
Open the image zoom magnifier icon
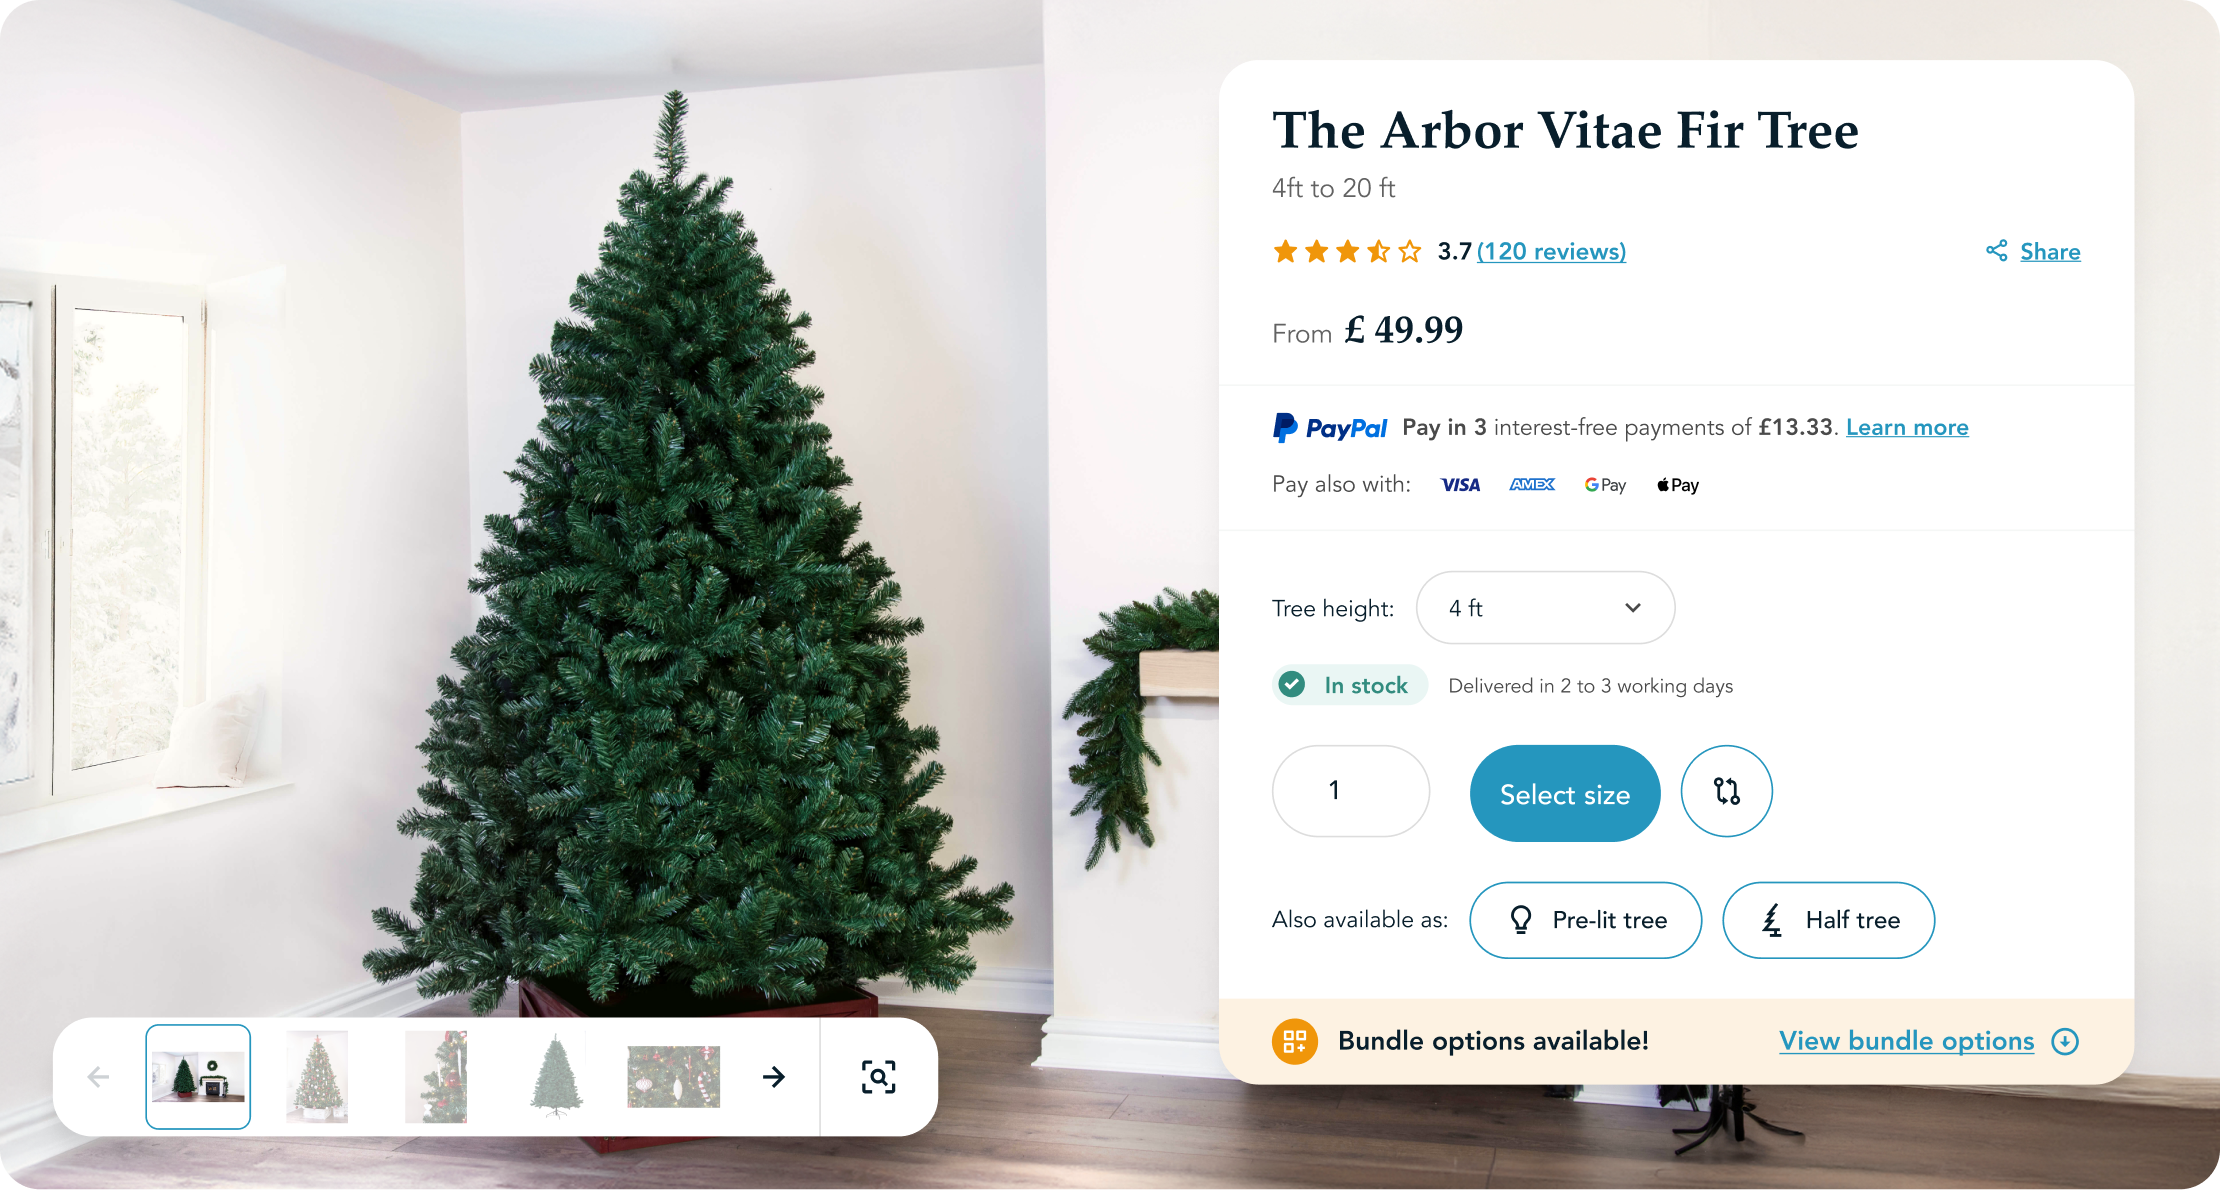pos(878,1077)
